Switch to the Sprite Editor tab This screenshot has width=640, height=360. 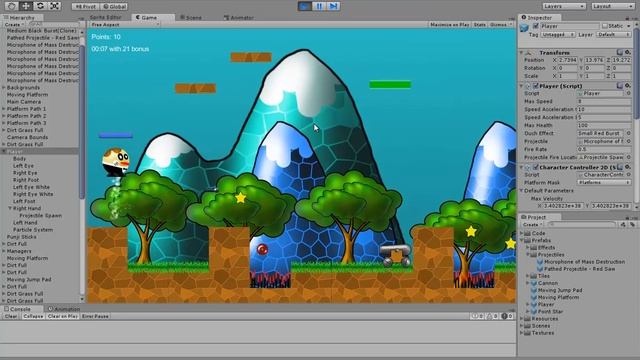(106, 18)
